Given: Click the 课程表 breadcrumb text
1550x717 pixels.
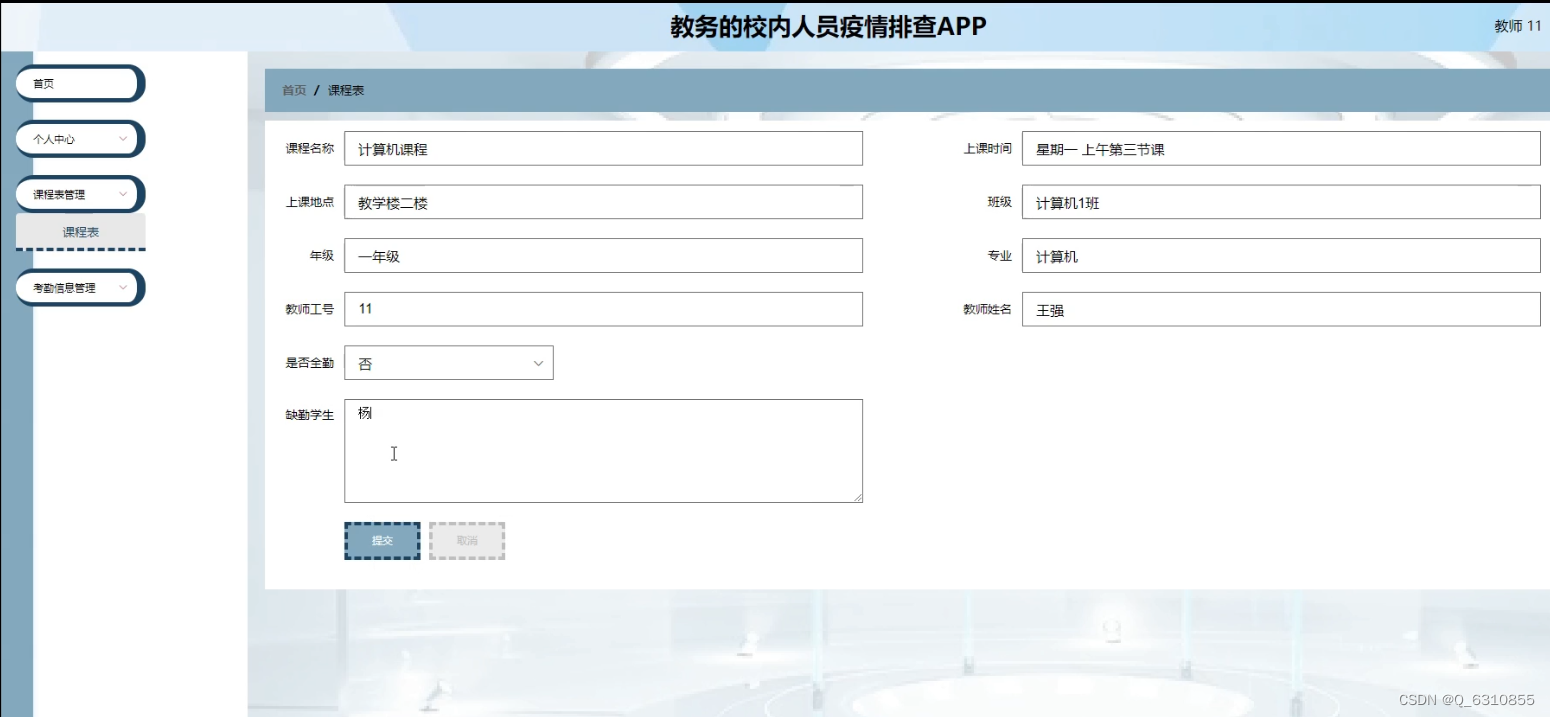Looking at the screenshot, I should click(346, 90).
